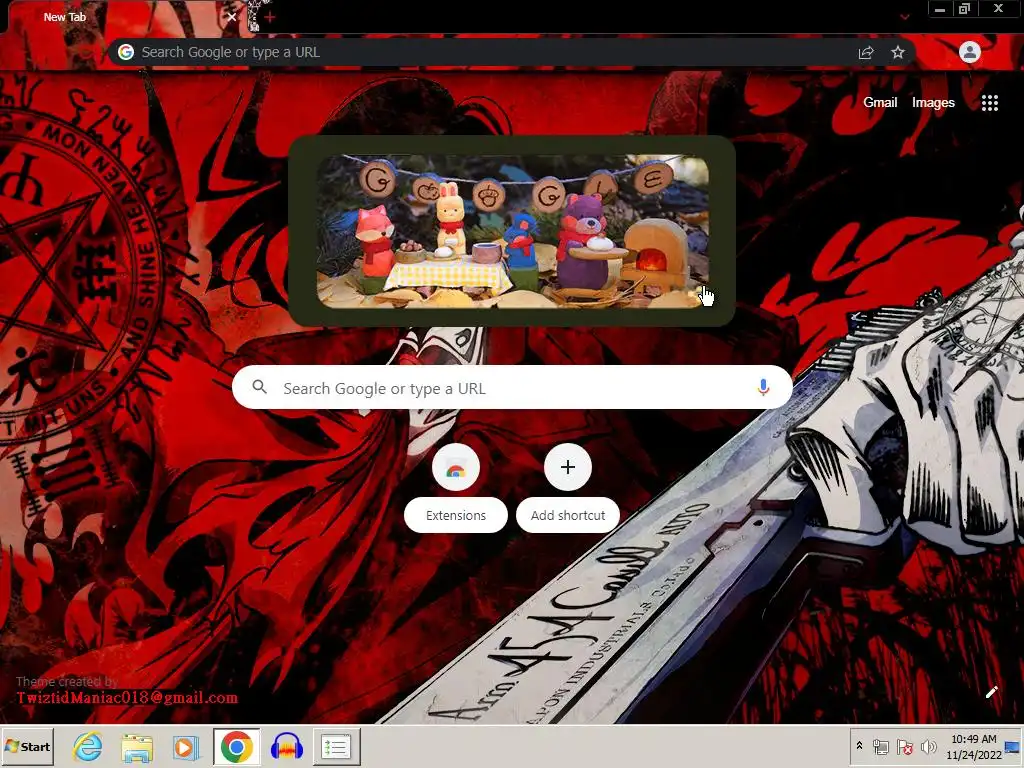Open the headphones audio app on taskbar

(287, 746)
